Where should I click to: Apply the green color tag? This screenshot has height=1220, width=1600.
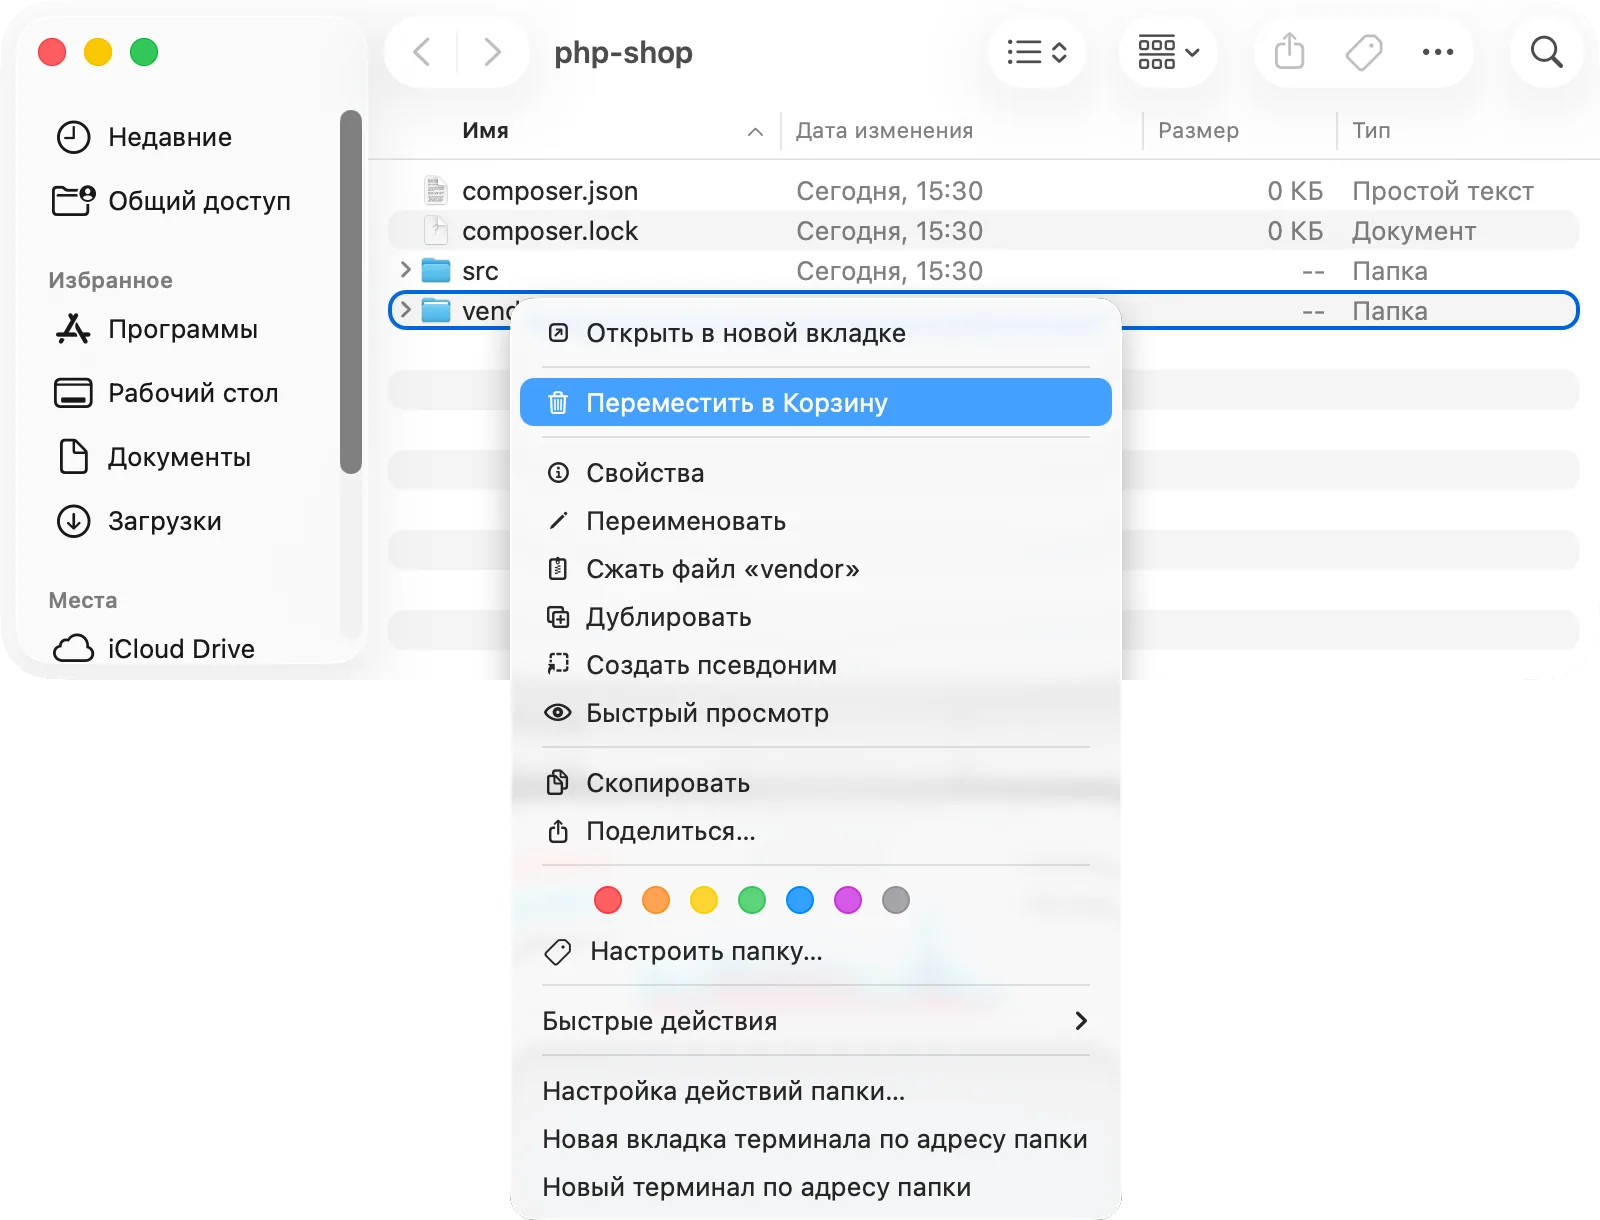752,900
